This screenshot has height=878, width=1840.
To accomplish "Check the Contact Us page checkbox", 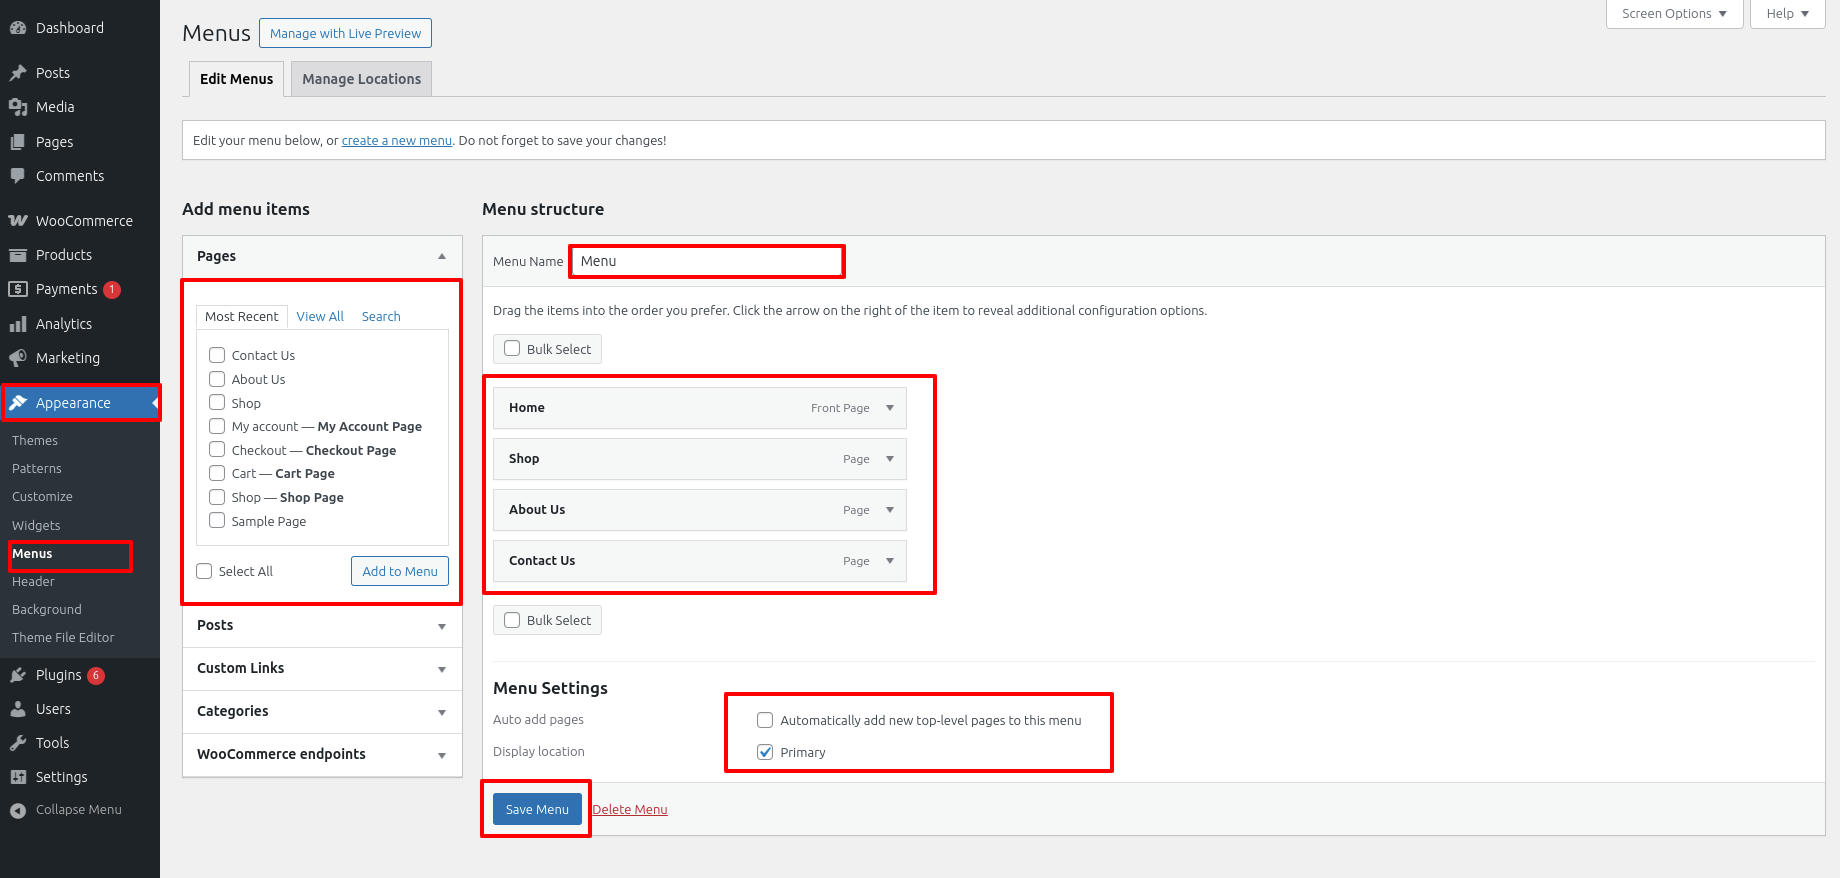I will tap(217, 355).
